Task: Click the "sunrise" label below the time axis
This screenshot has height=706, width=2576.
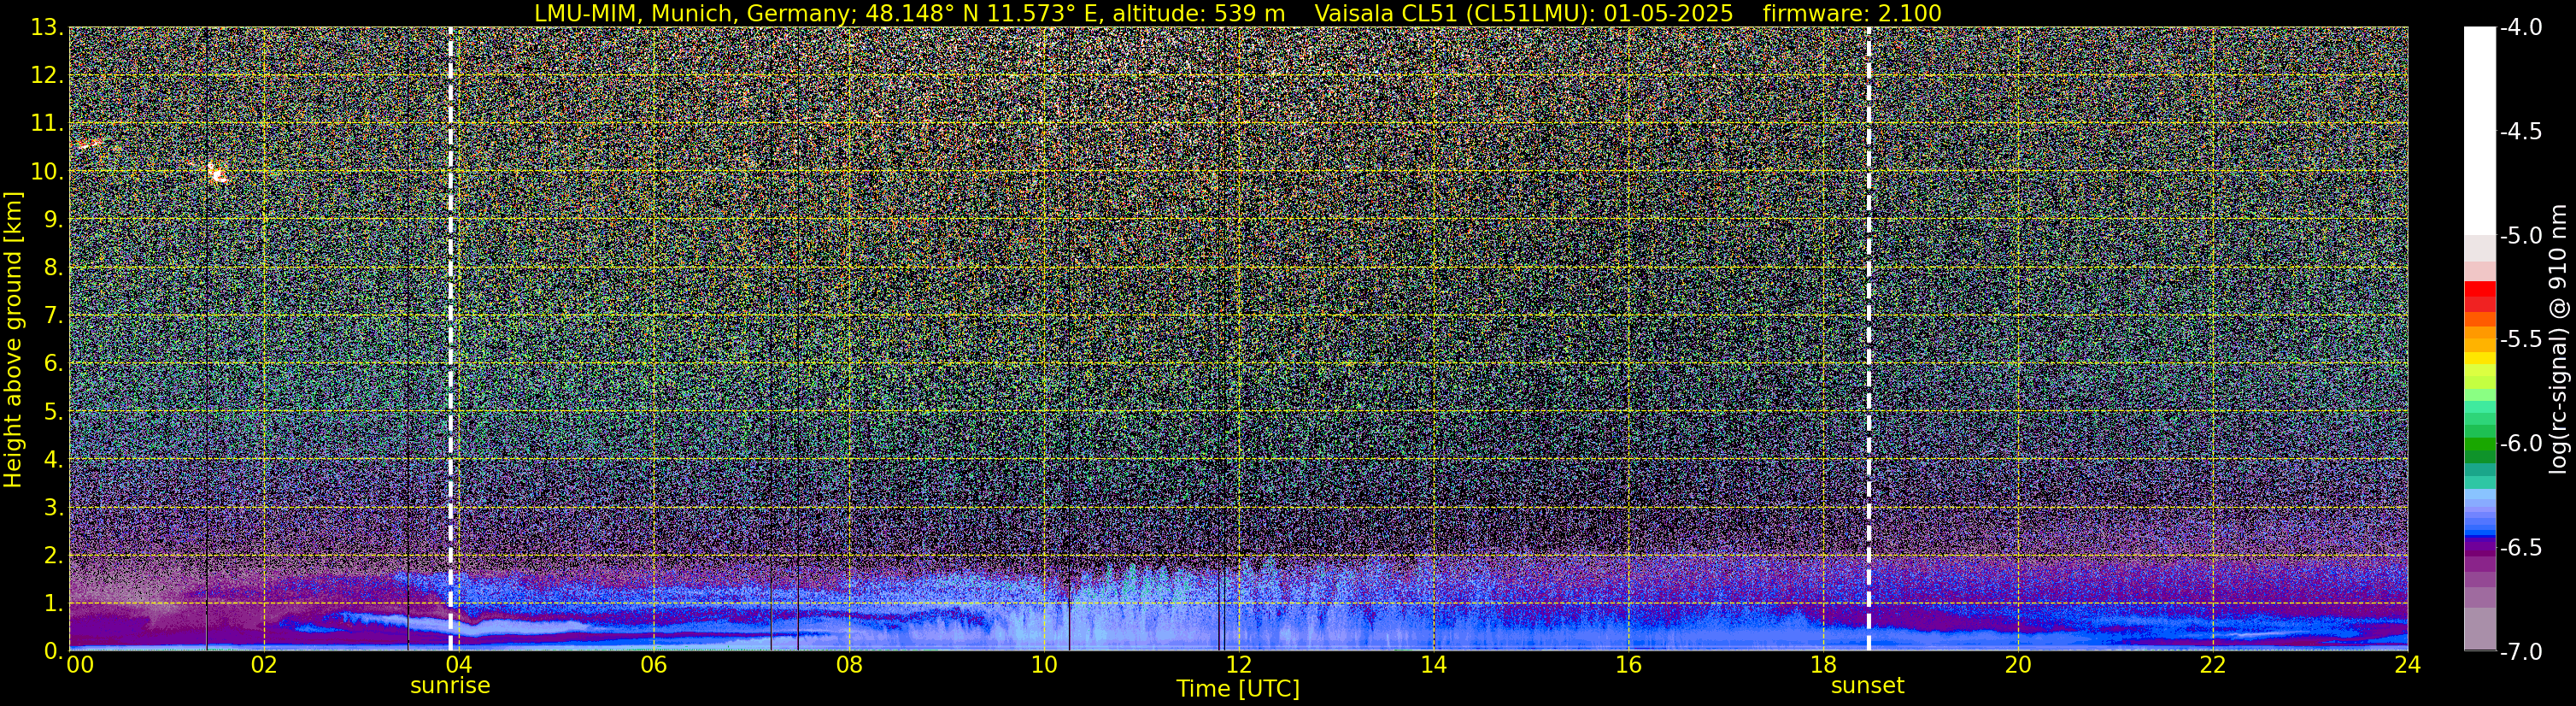Action: tap(450, 686)
